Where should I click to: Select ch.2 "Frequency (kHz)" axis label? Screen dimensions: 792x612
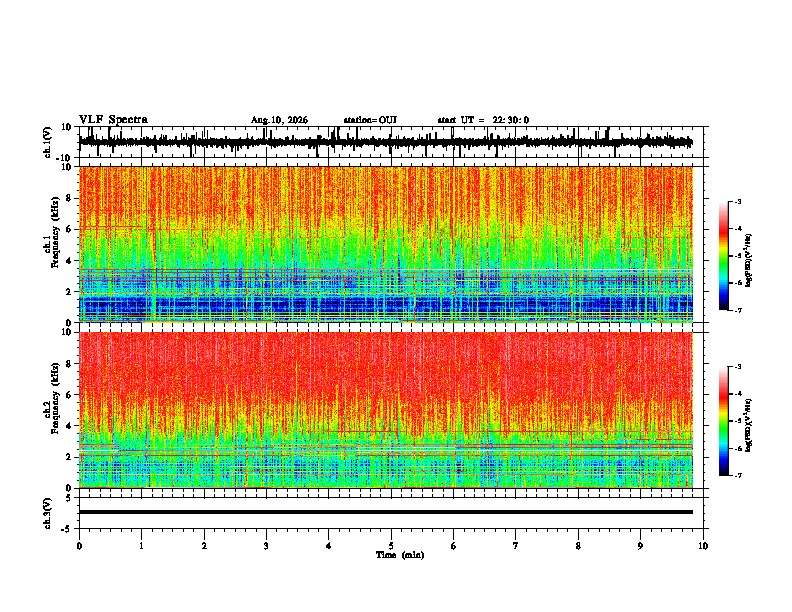tap(55, 398)
